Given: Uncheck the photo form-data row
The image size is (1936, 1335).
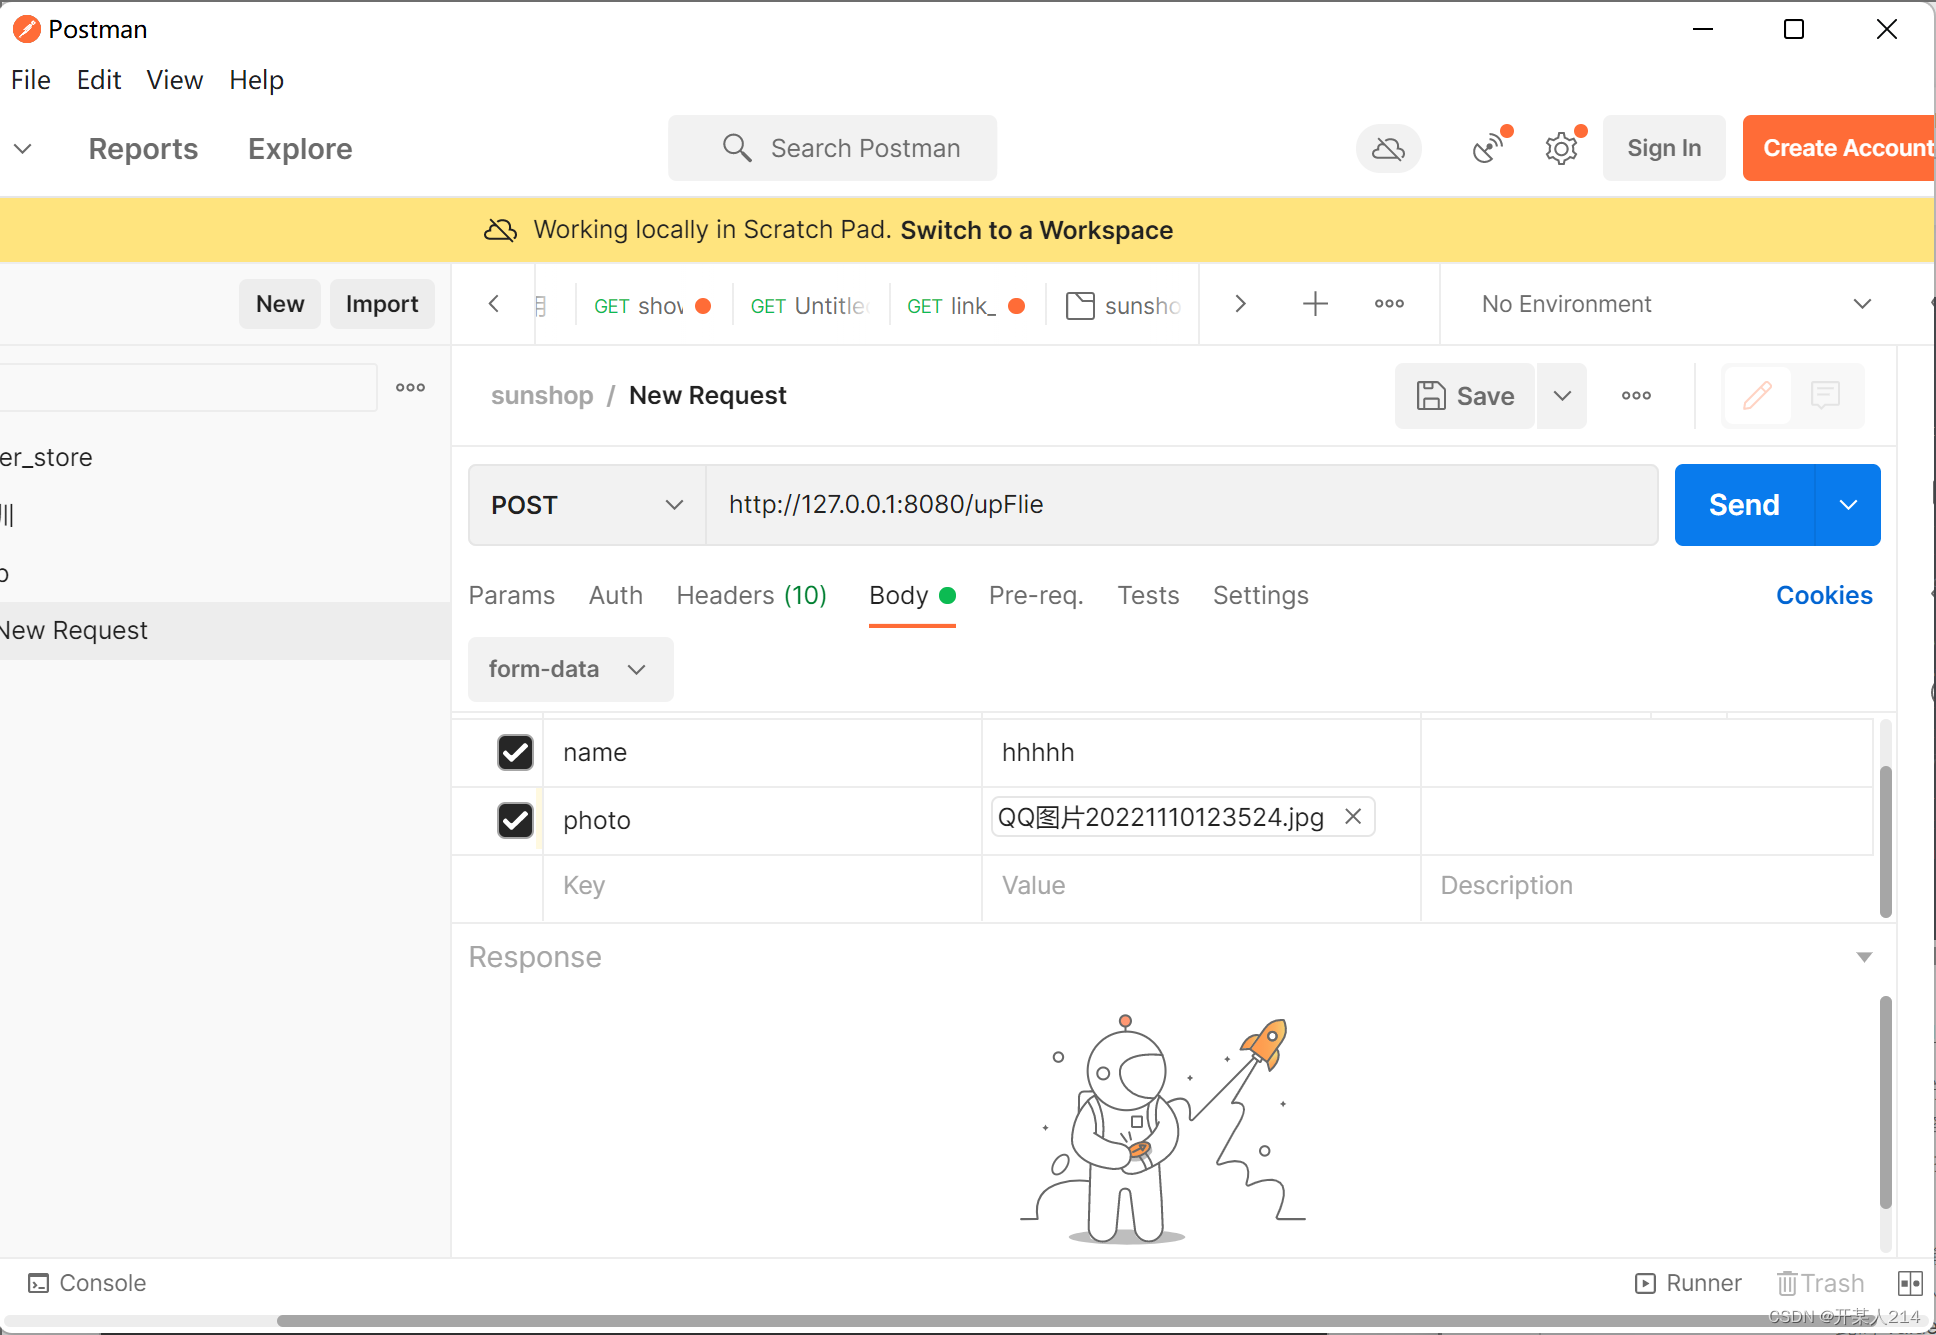Looking at the screenshot, I should click(515, 820).
